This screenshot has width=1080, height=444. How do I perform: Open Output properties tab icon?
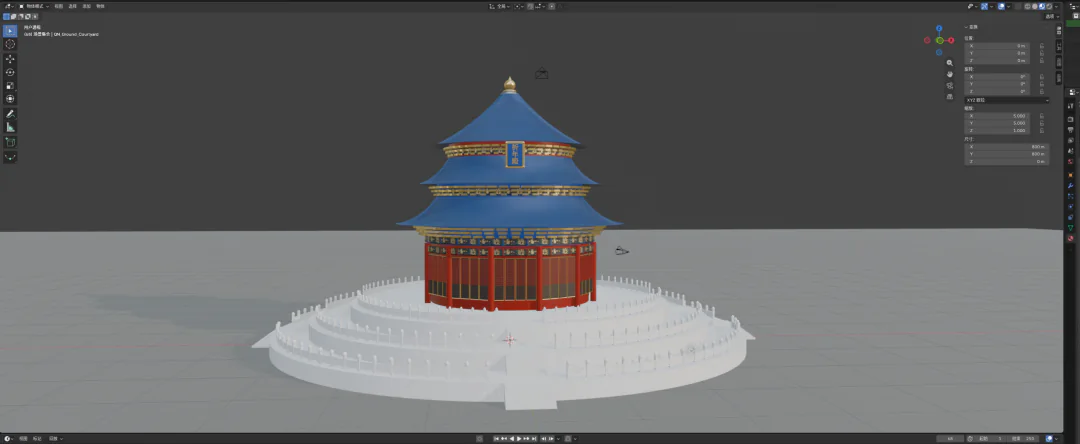click(x=1070, y=130)
